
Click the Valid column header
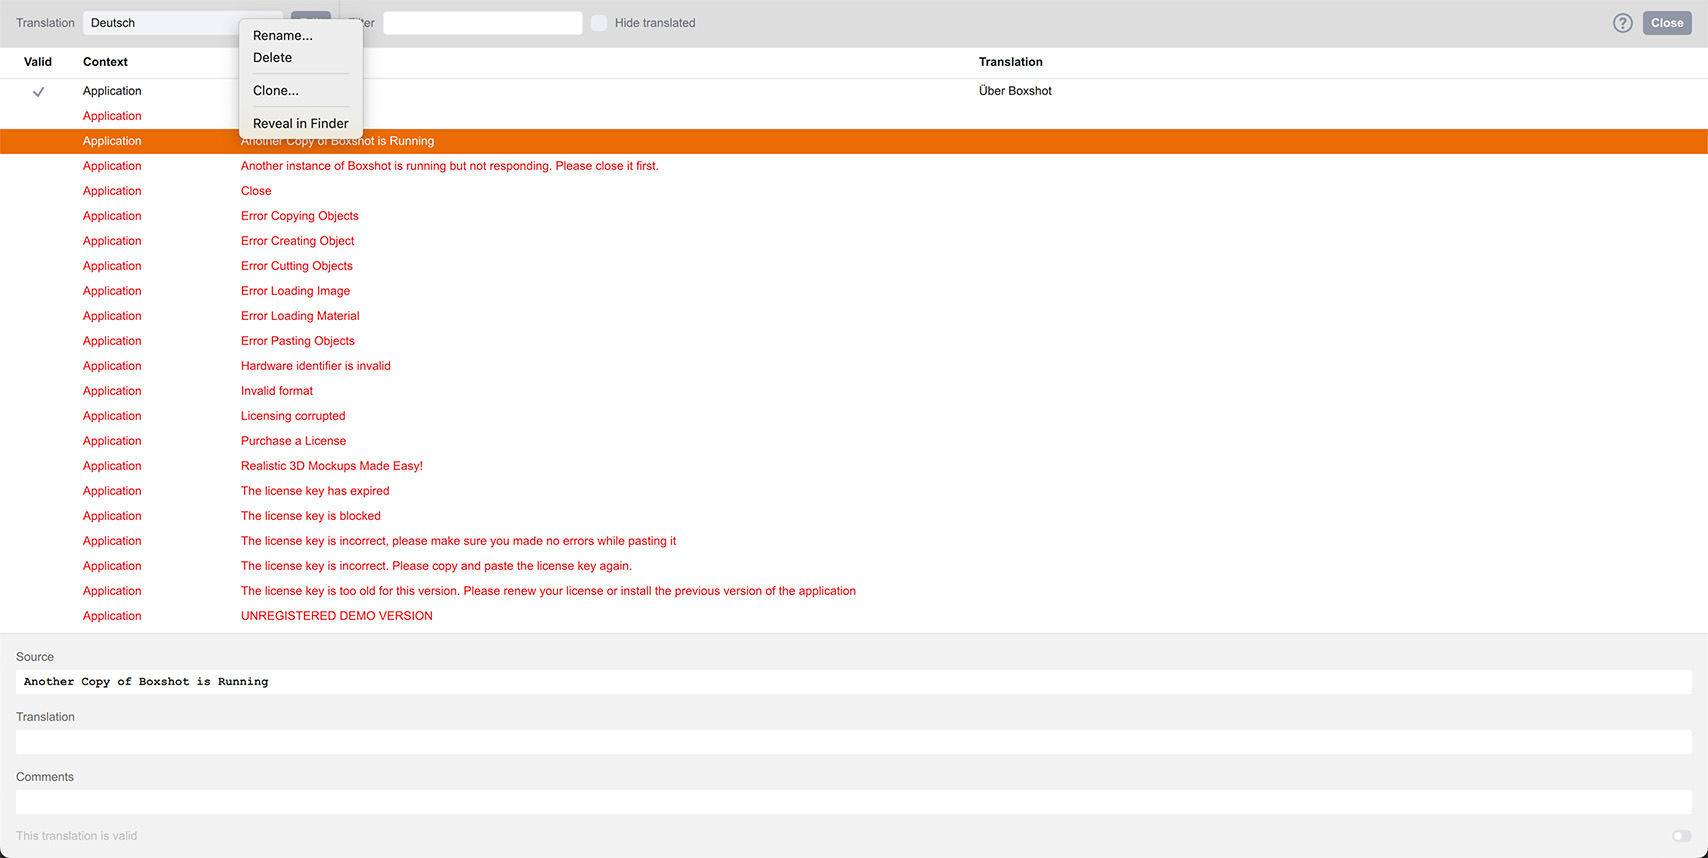38,62
